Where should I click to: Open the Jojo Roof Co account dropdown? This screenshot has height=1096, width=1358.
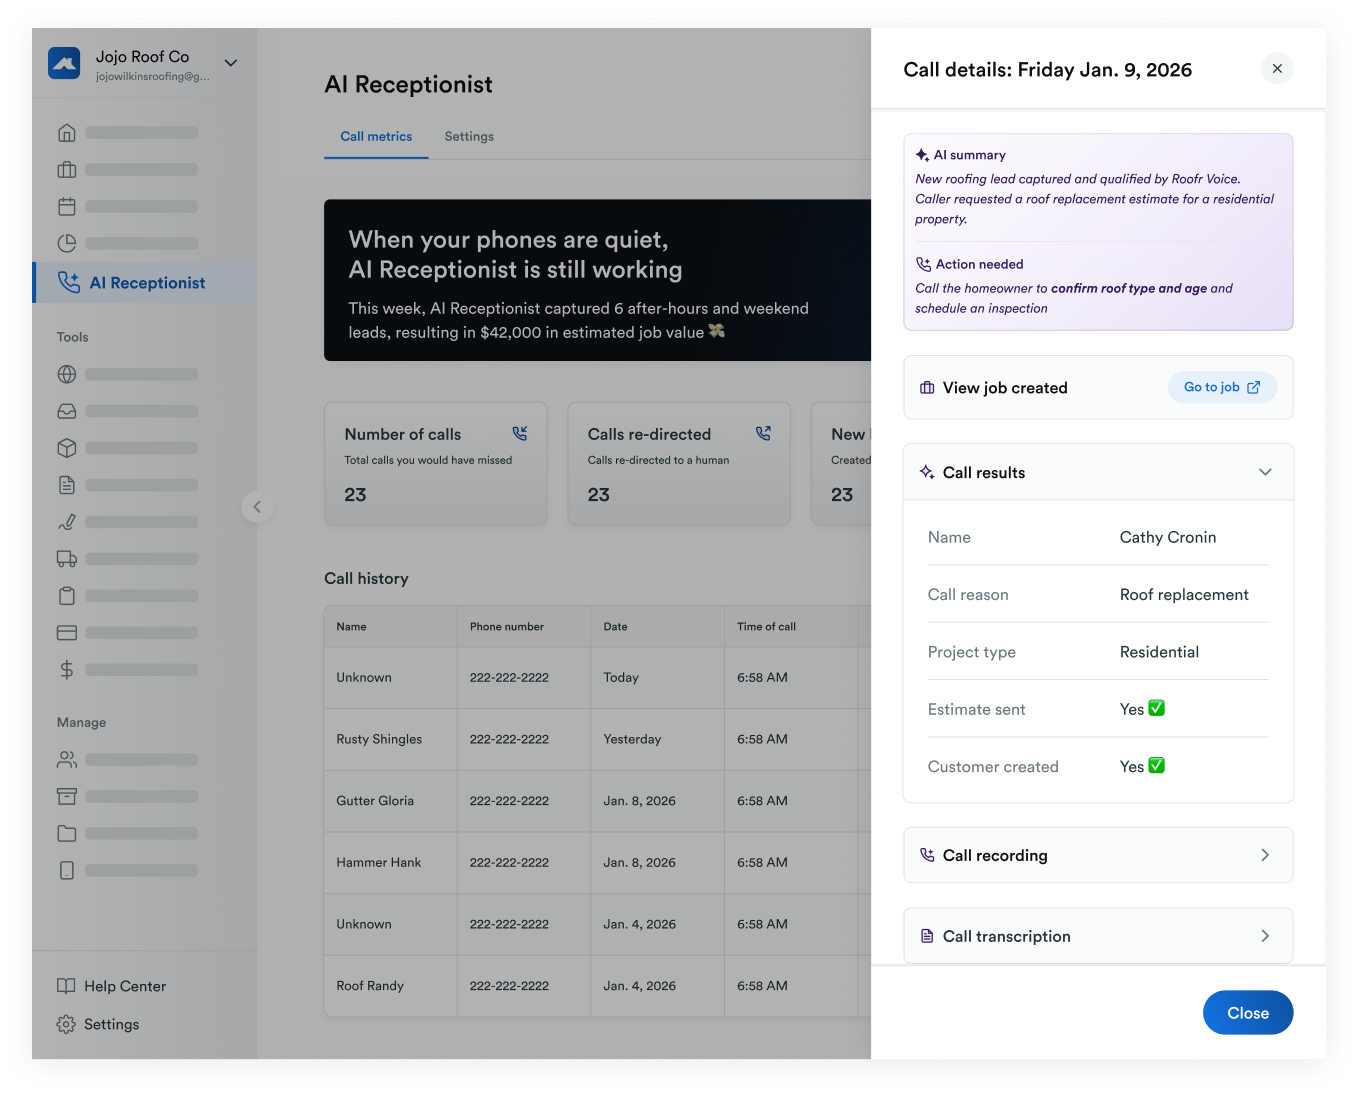[x=231, y=63]
